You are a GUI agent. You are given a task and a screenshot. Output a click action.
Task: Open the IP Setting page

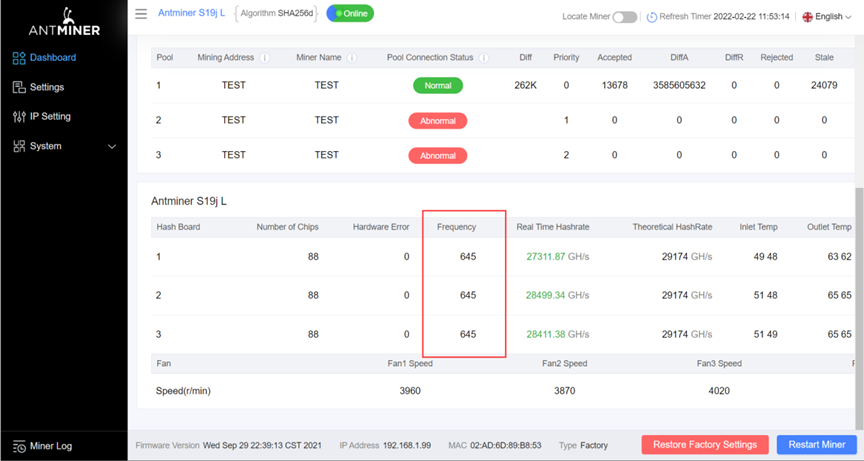click(x=50, y=117)
